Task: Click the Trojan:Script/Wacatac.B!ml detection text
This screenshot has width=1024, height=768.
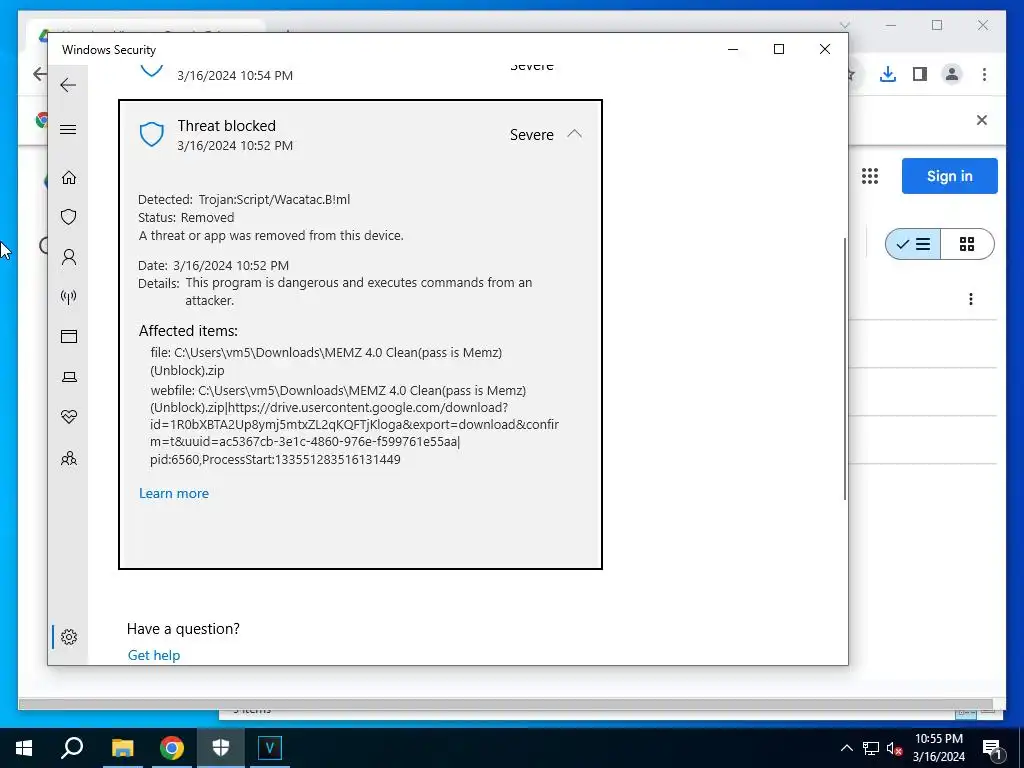Action: coord(274,200)
